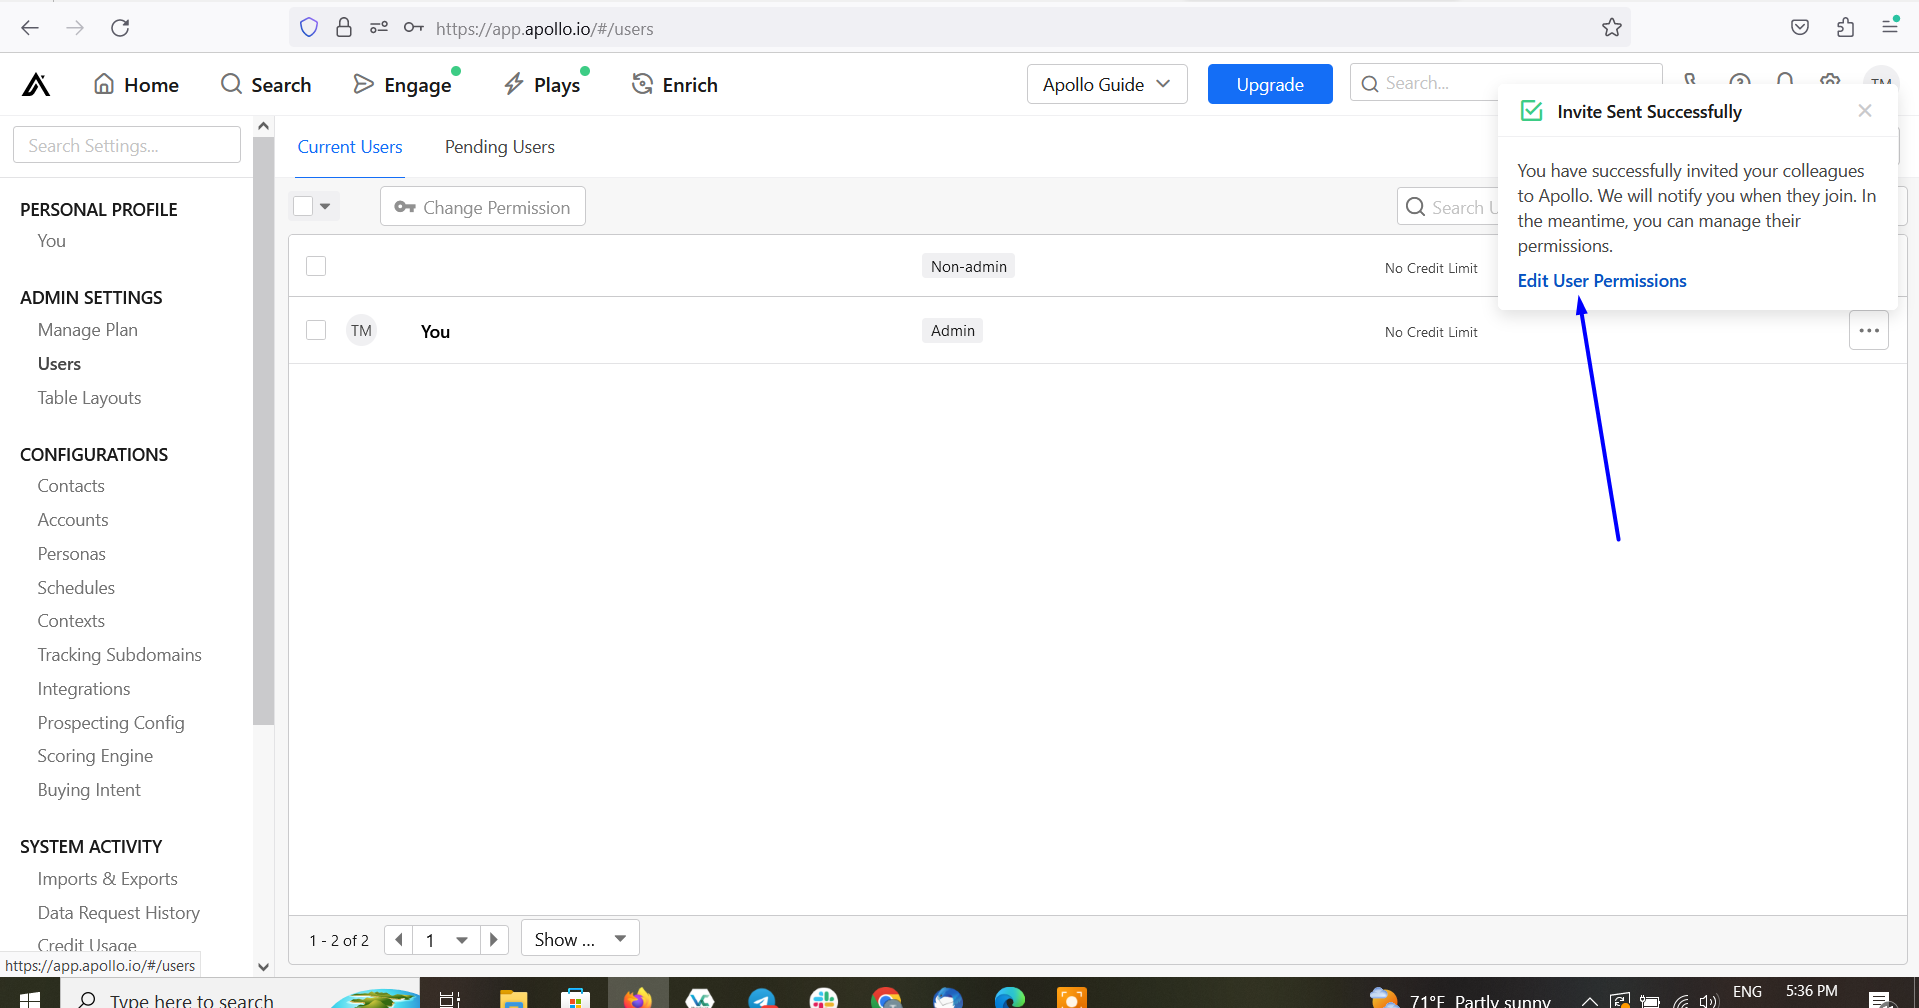Go to next page of users
The image size is (1919, 1008).
pos(494,940)
